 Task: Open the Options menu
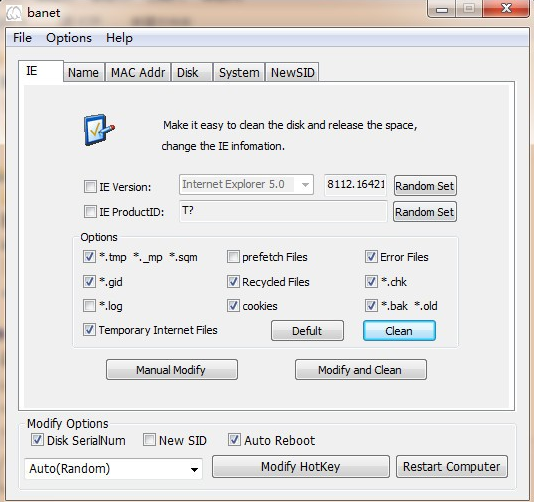pyautogui.click(x=69, y=38)
